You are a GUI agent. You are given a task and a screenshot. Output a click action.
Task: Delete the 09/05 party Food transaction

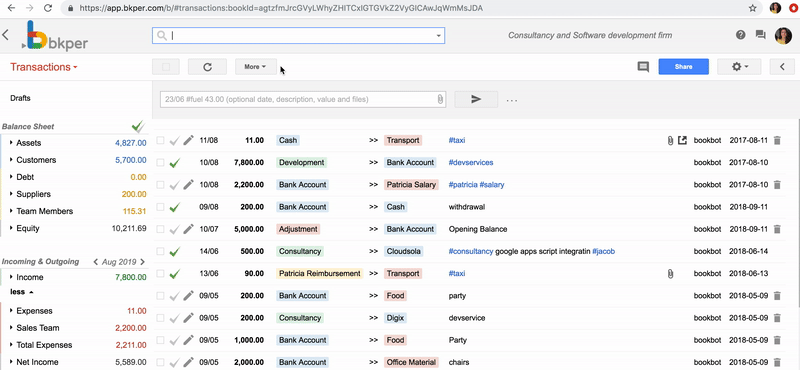pyautogui.click(x=777, y=295)
